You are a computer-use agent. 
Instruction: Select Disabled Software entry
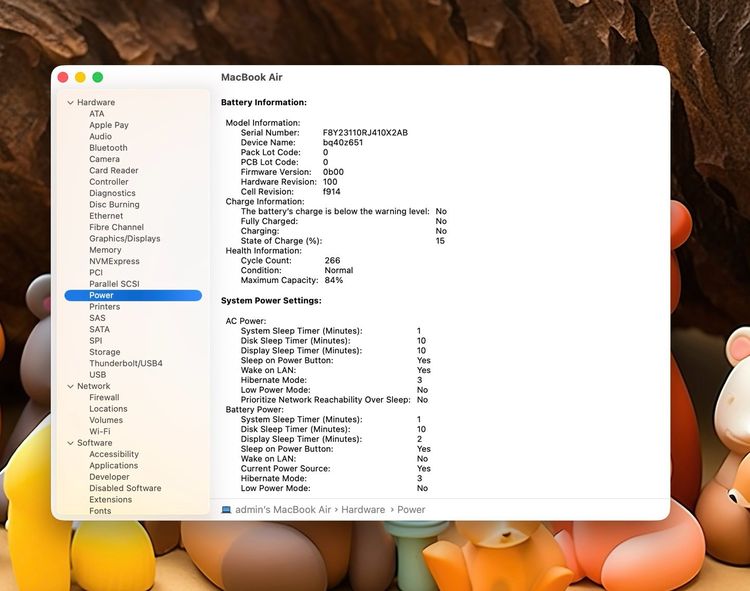125,488
